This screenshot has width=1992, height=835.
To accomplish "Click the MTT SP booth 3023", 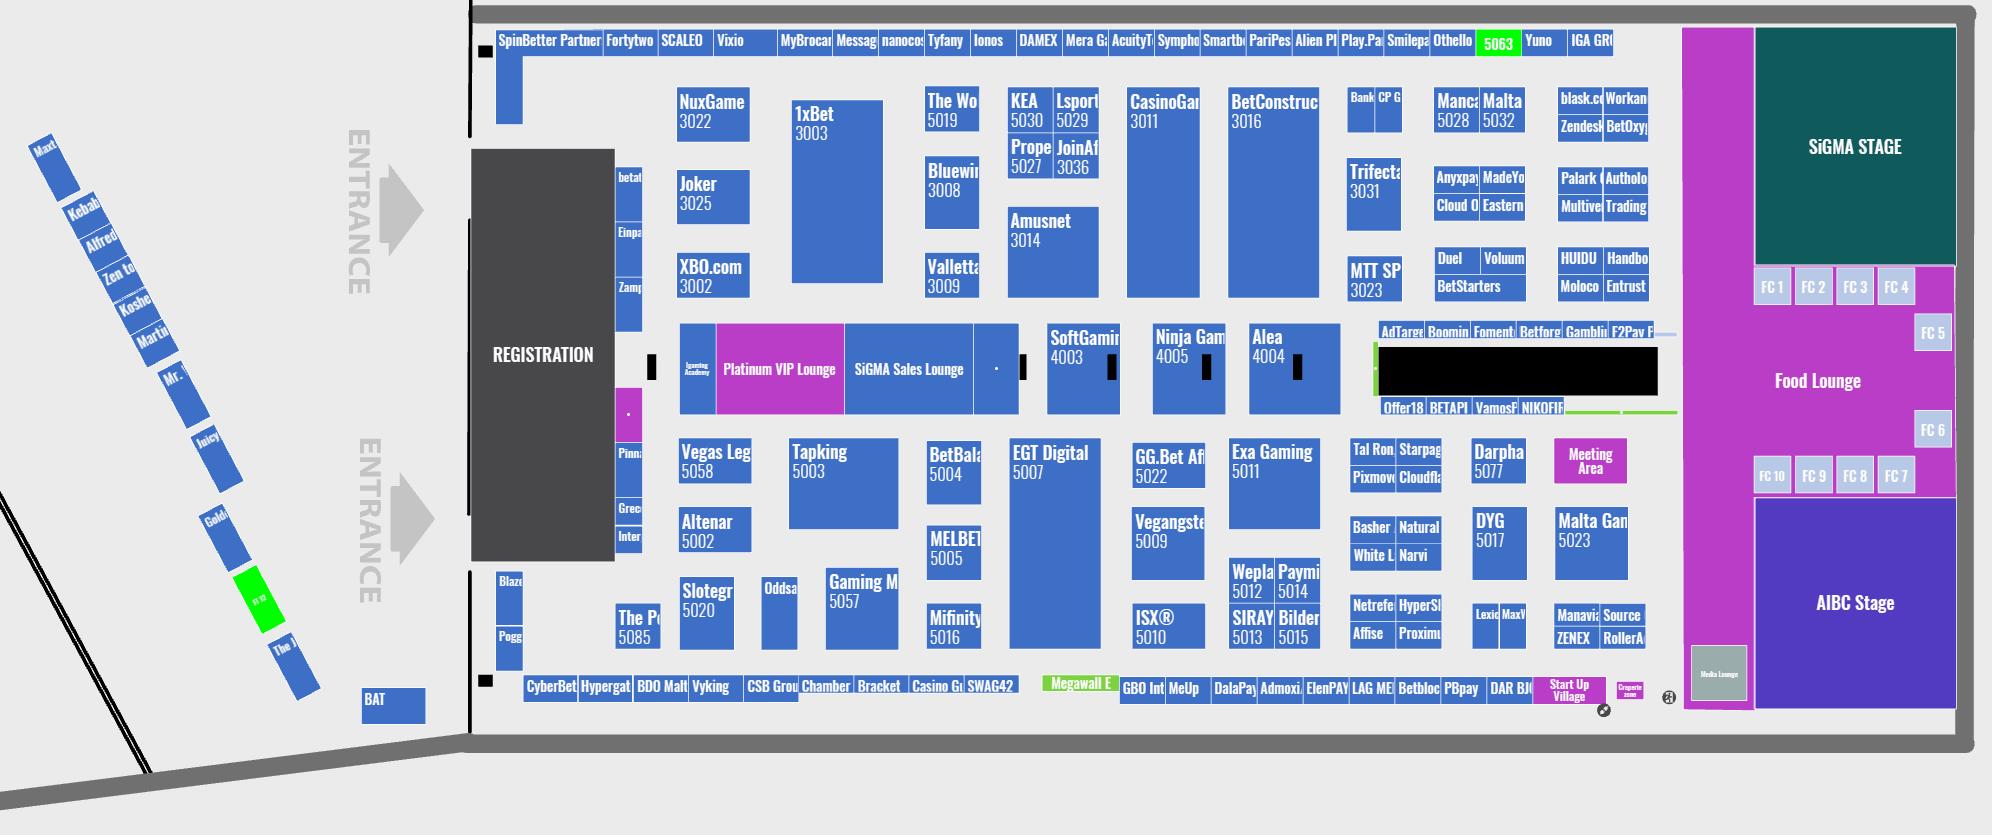I will pyautogui.click(x=1374, y=279).
